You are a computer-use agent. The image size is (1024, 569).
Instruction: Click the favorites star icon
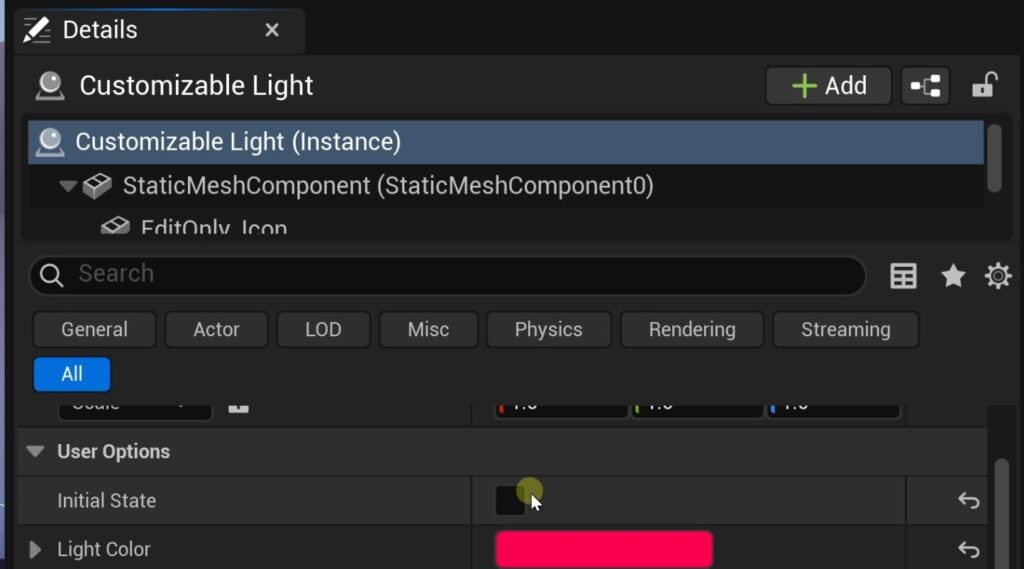coord(953,276)
